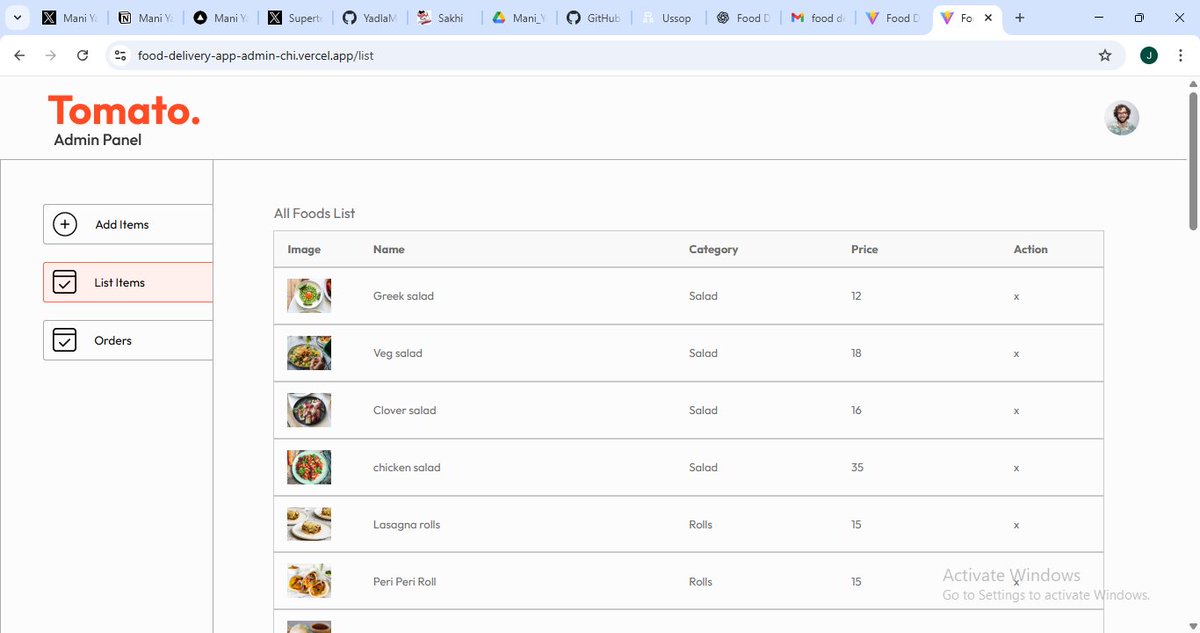
Task: Click the Lasagna rolls name text
Action: pos(406,524)
